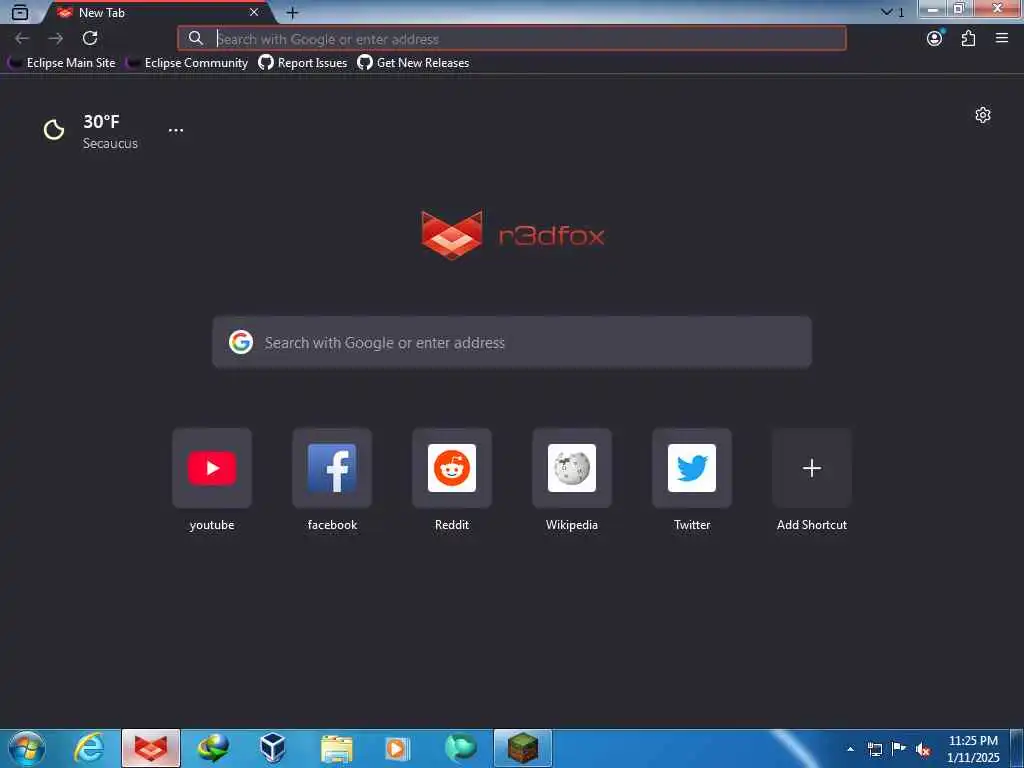Open new tab personalize gear

[983, 116]
